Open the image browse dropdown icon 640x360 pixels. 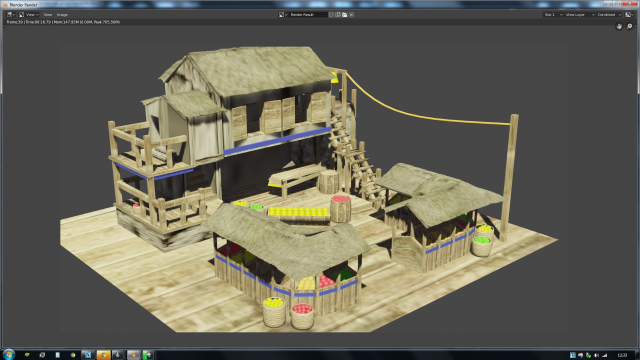[283, 15]
